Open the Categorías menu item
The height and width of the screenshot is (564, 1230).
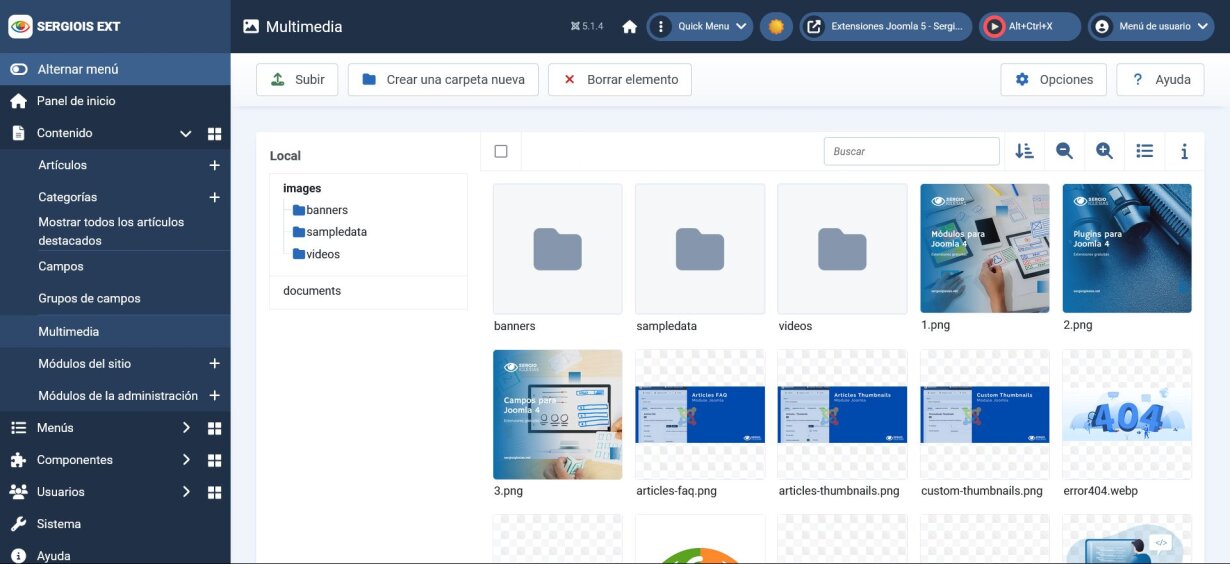click(67, 197)
